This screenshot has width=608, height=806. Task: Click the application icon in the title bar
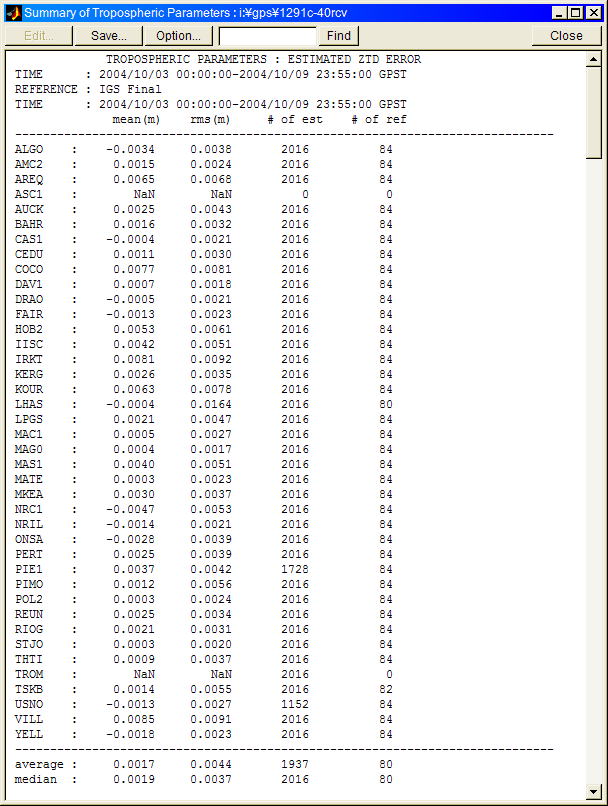pos(13,12)
